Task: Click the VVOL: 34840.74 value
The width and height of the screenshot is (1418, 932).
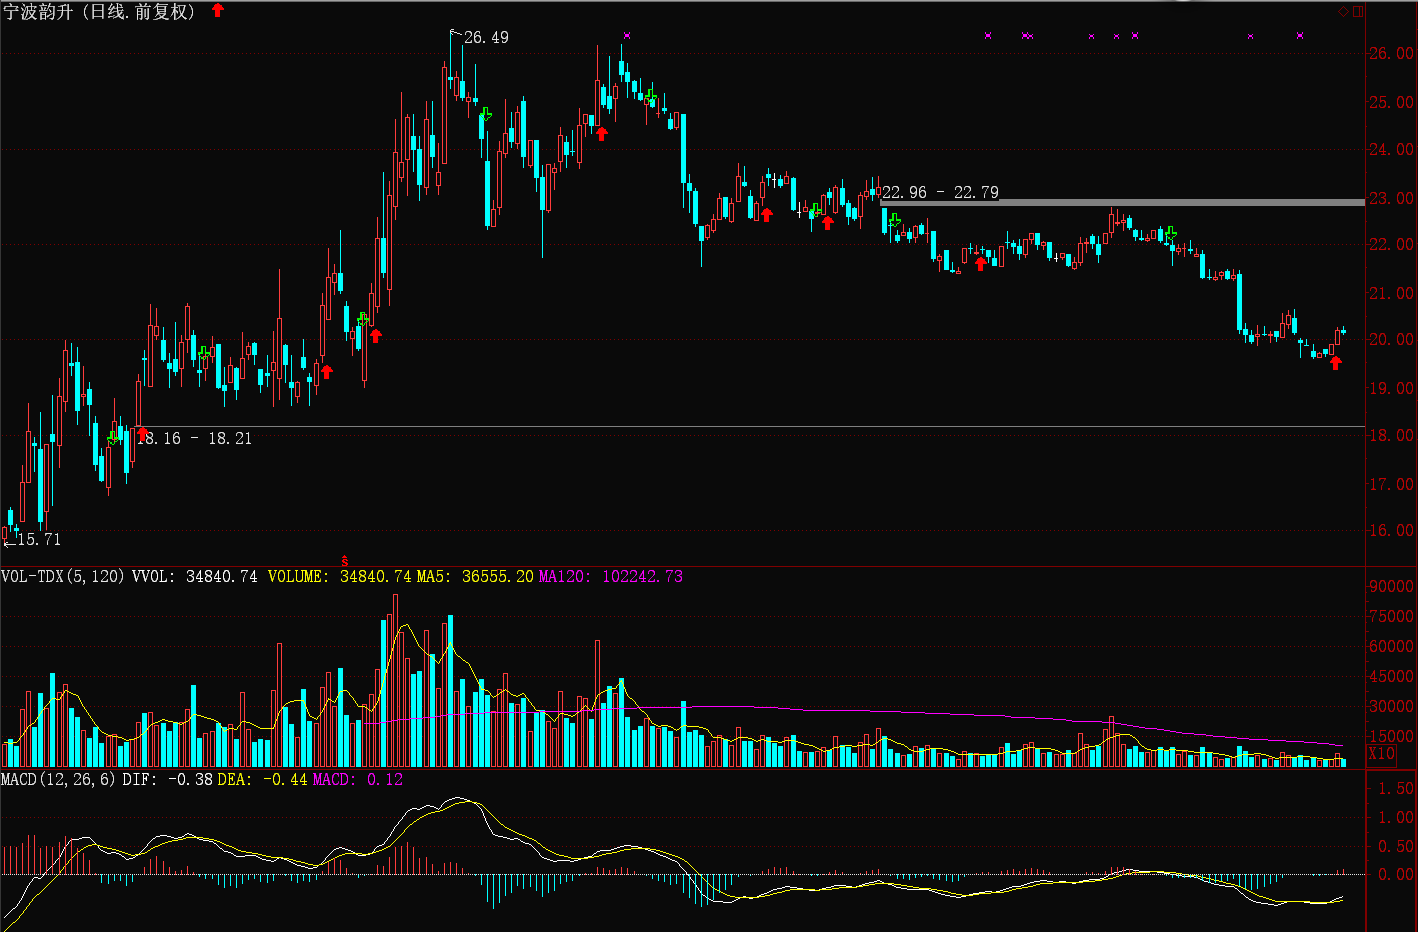Action: coord(195,576)
